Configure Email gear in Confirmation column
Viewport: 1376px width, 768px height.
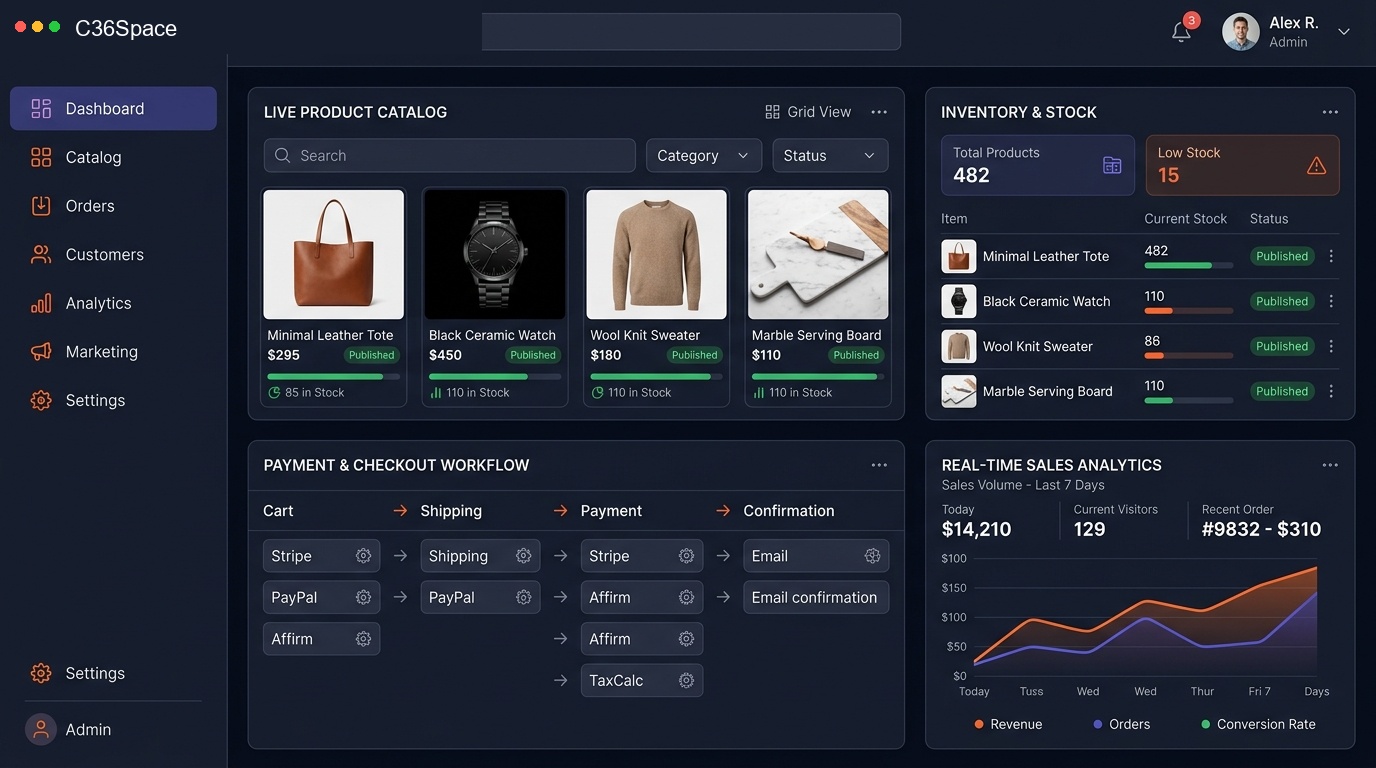pos(872,556)
